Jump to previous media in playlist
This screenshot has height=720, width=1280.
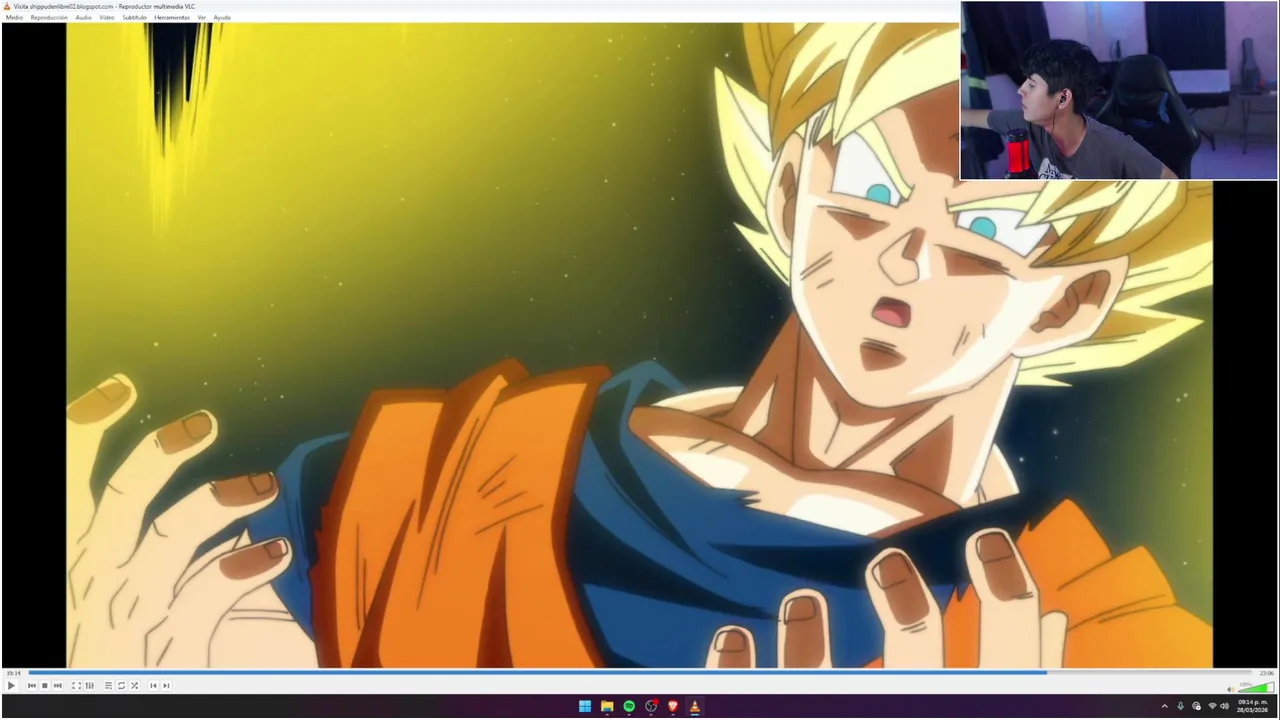tap(32, 685)
